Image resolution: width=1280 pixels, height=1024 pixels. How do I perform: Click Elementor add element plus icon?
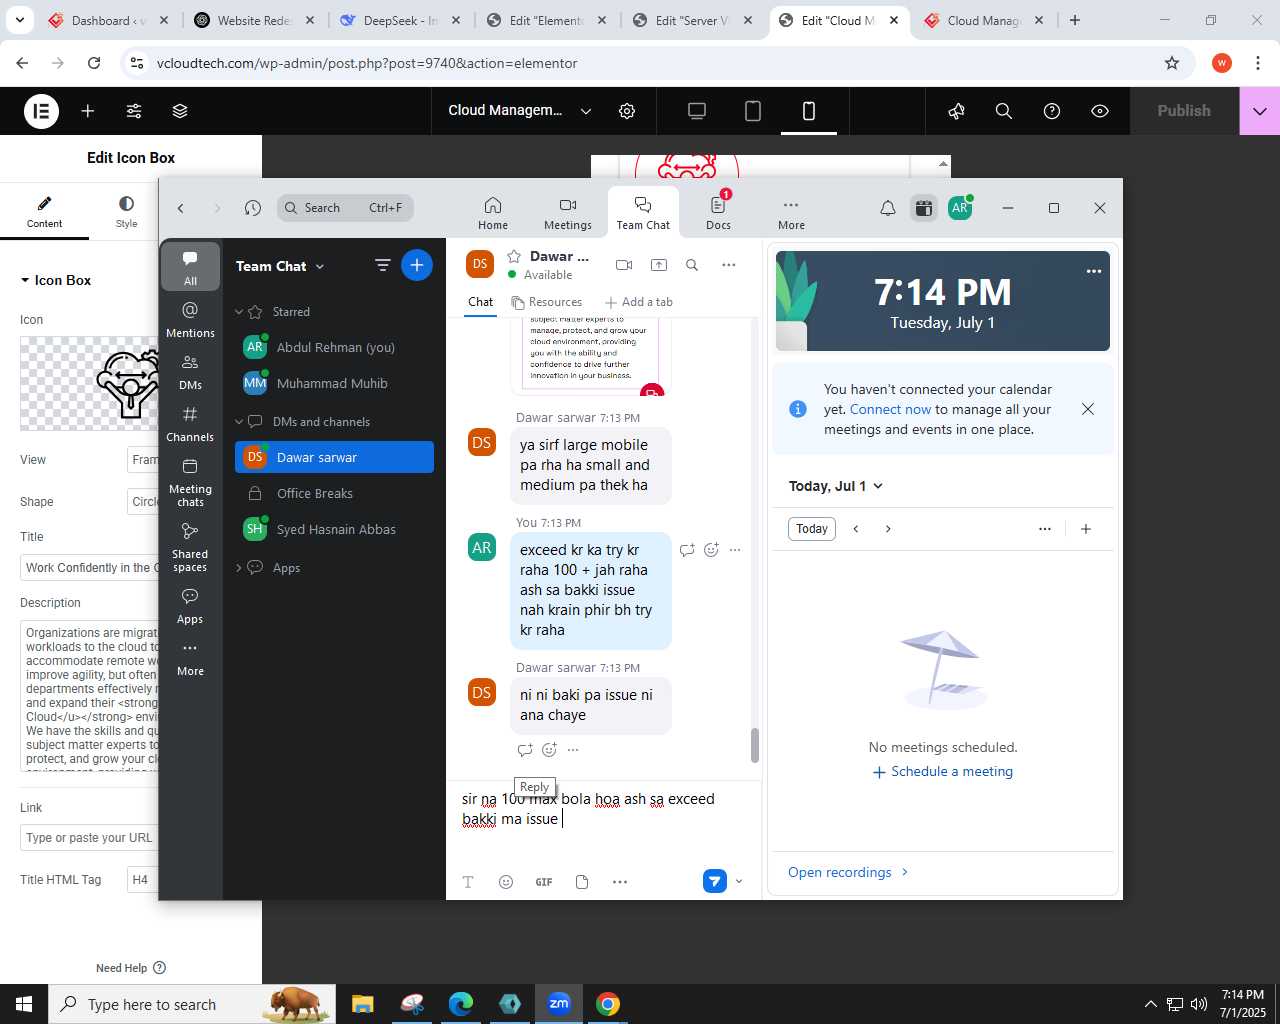(x=88, y=111)
